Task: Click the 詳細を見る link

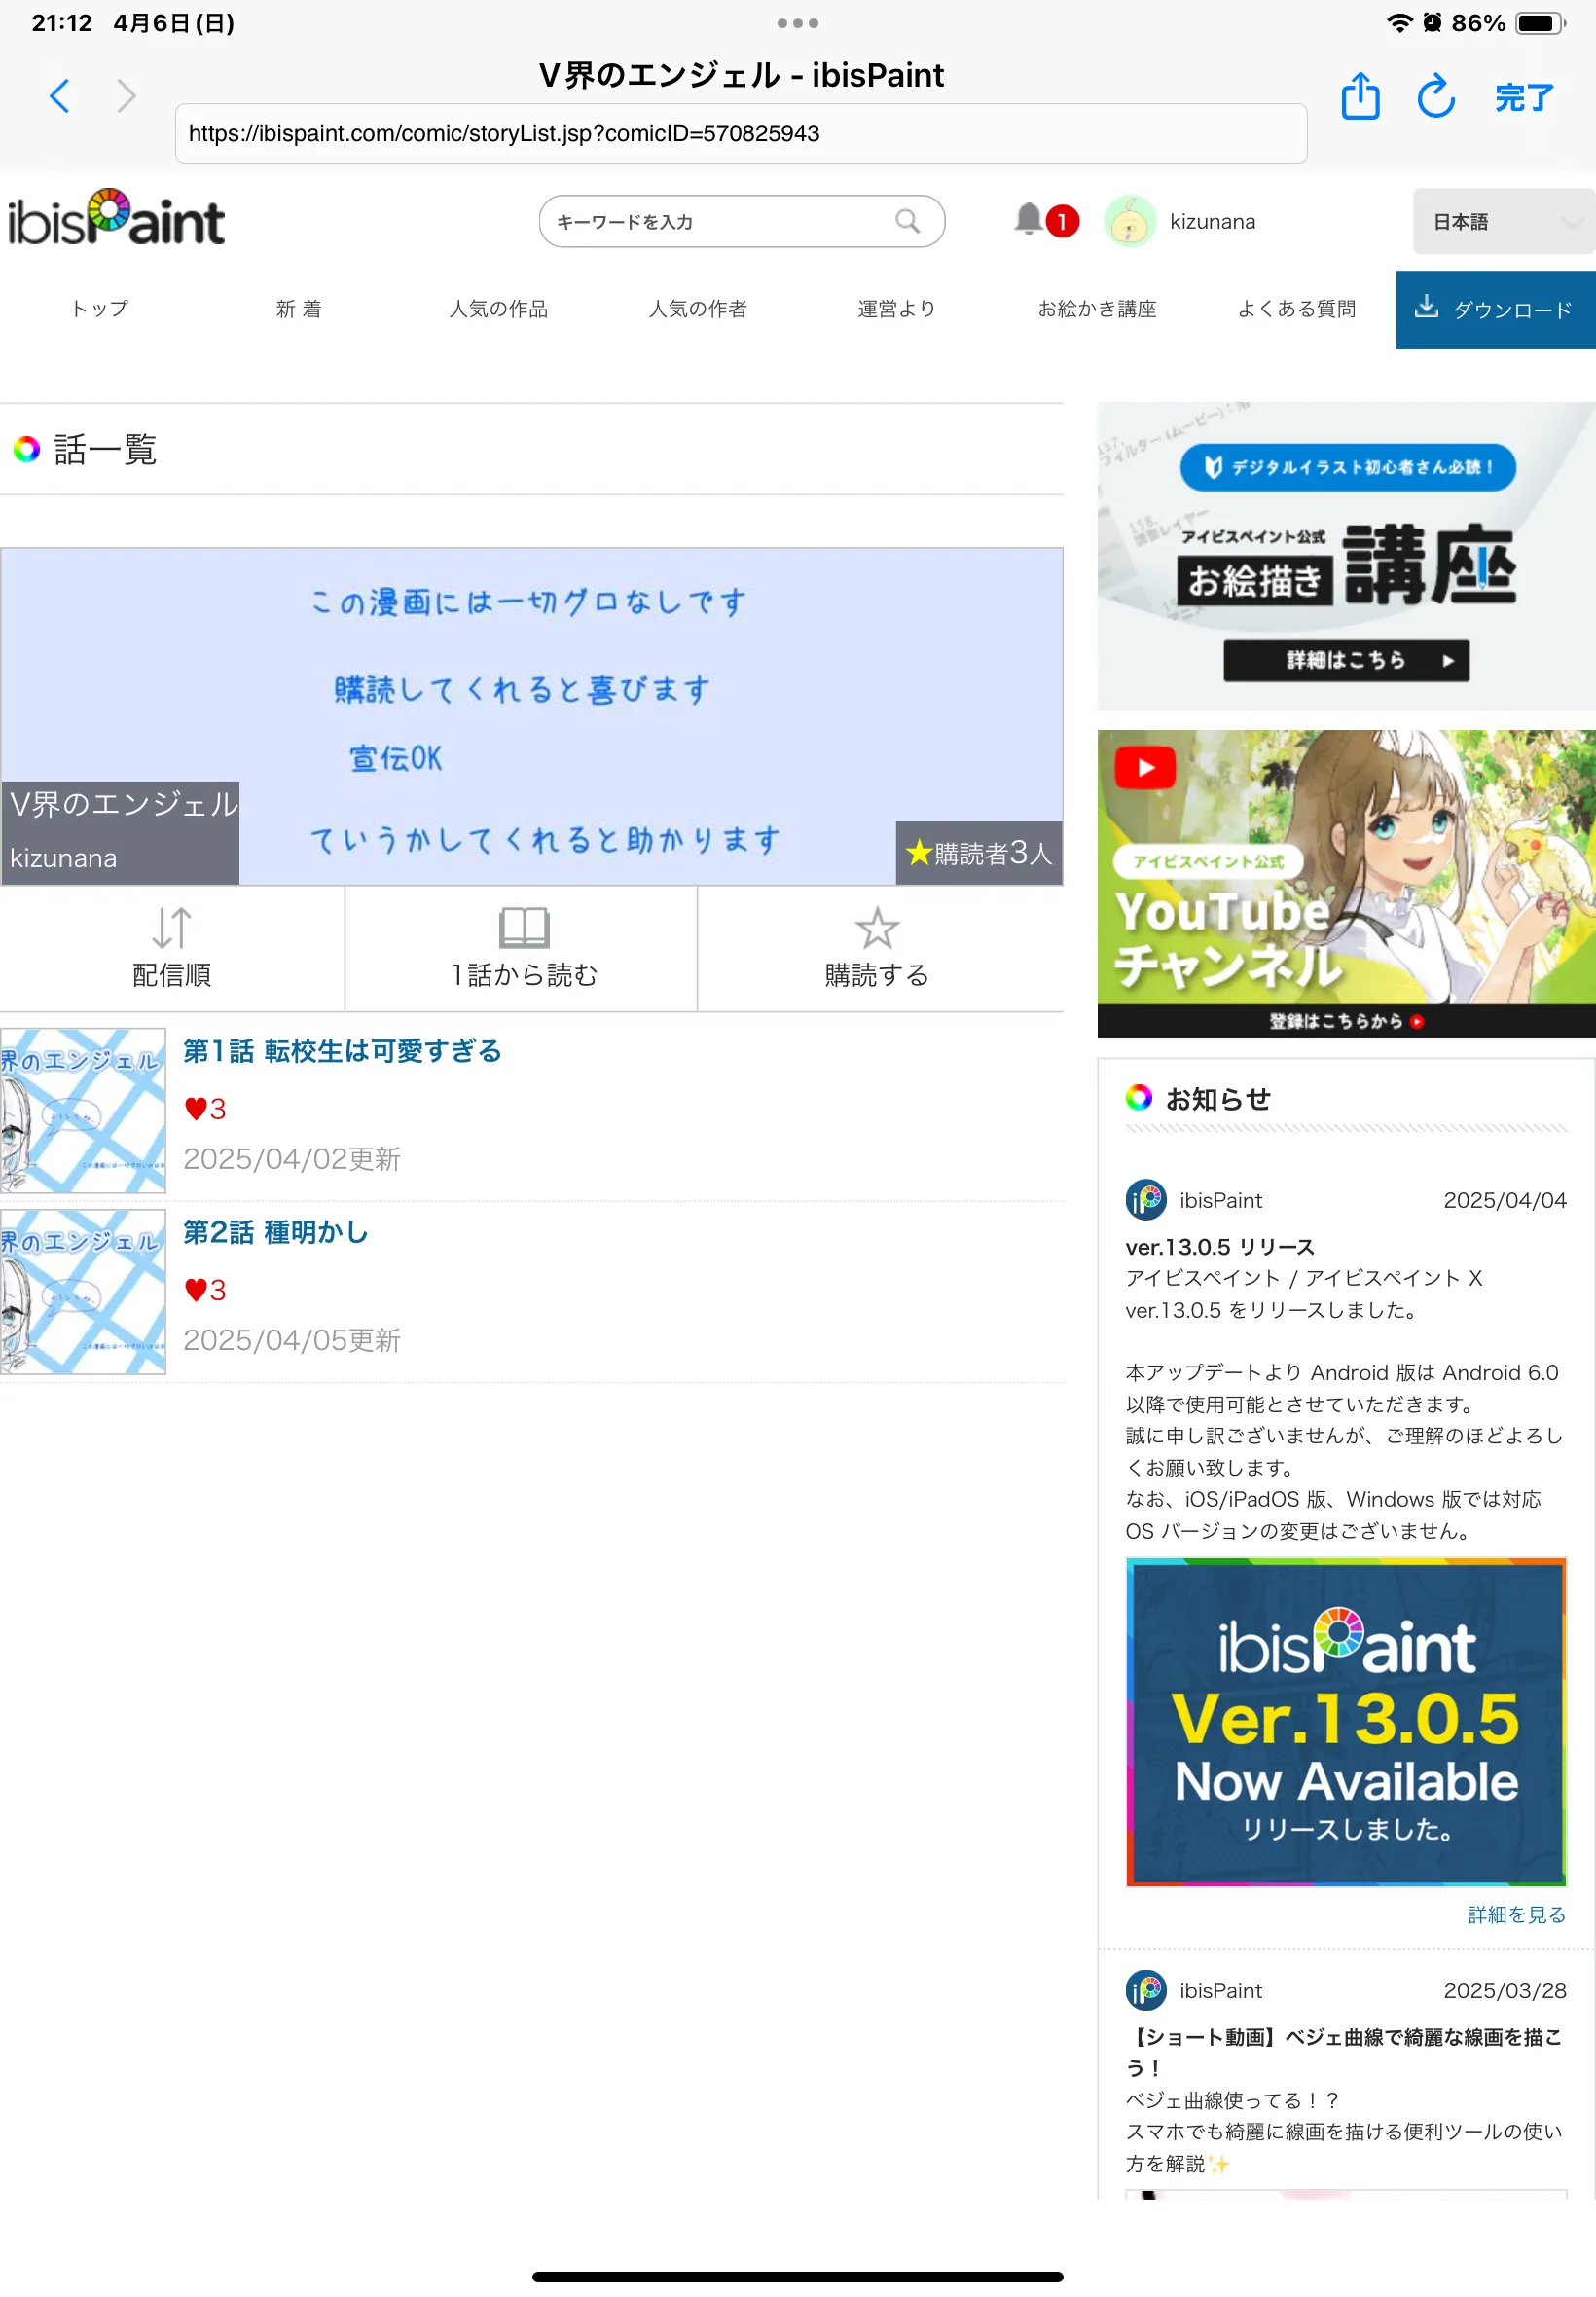Action: point(1517,1915)
